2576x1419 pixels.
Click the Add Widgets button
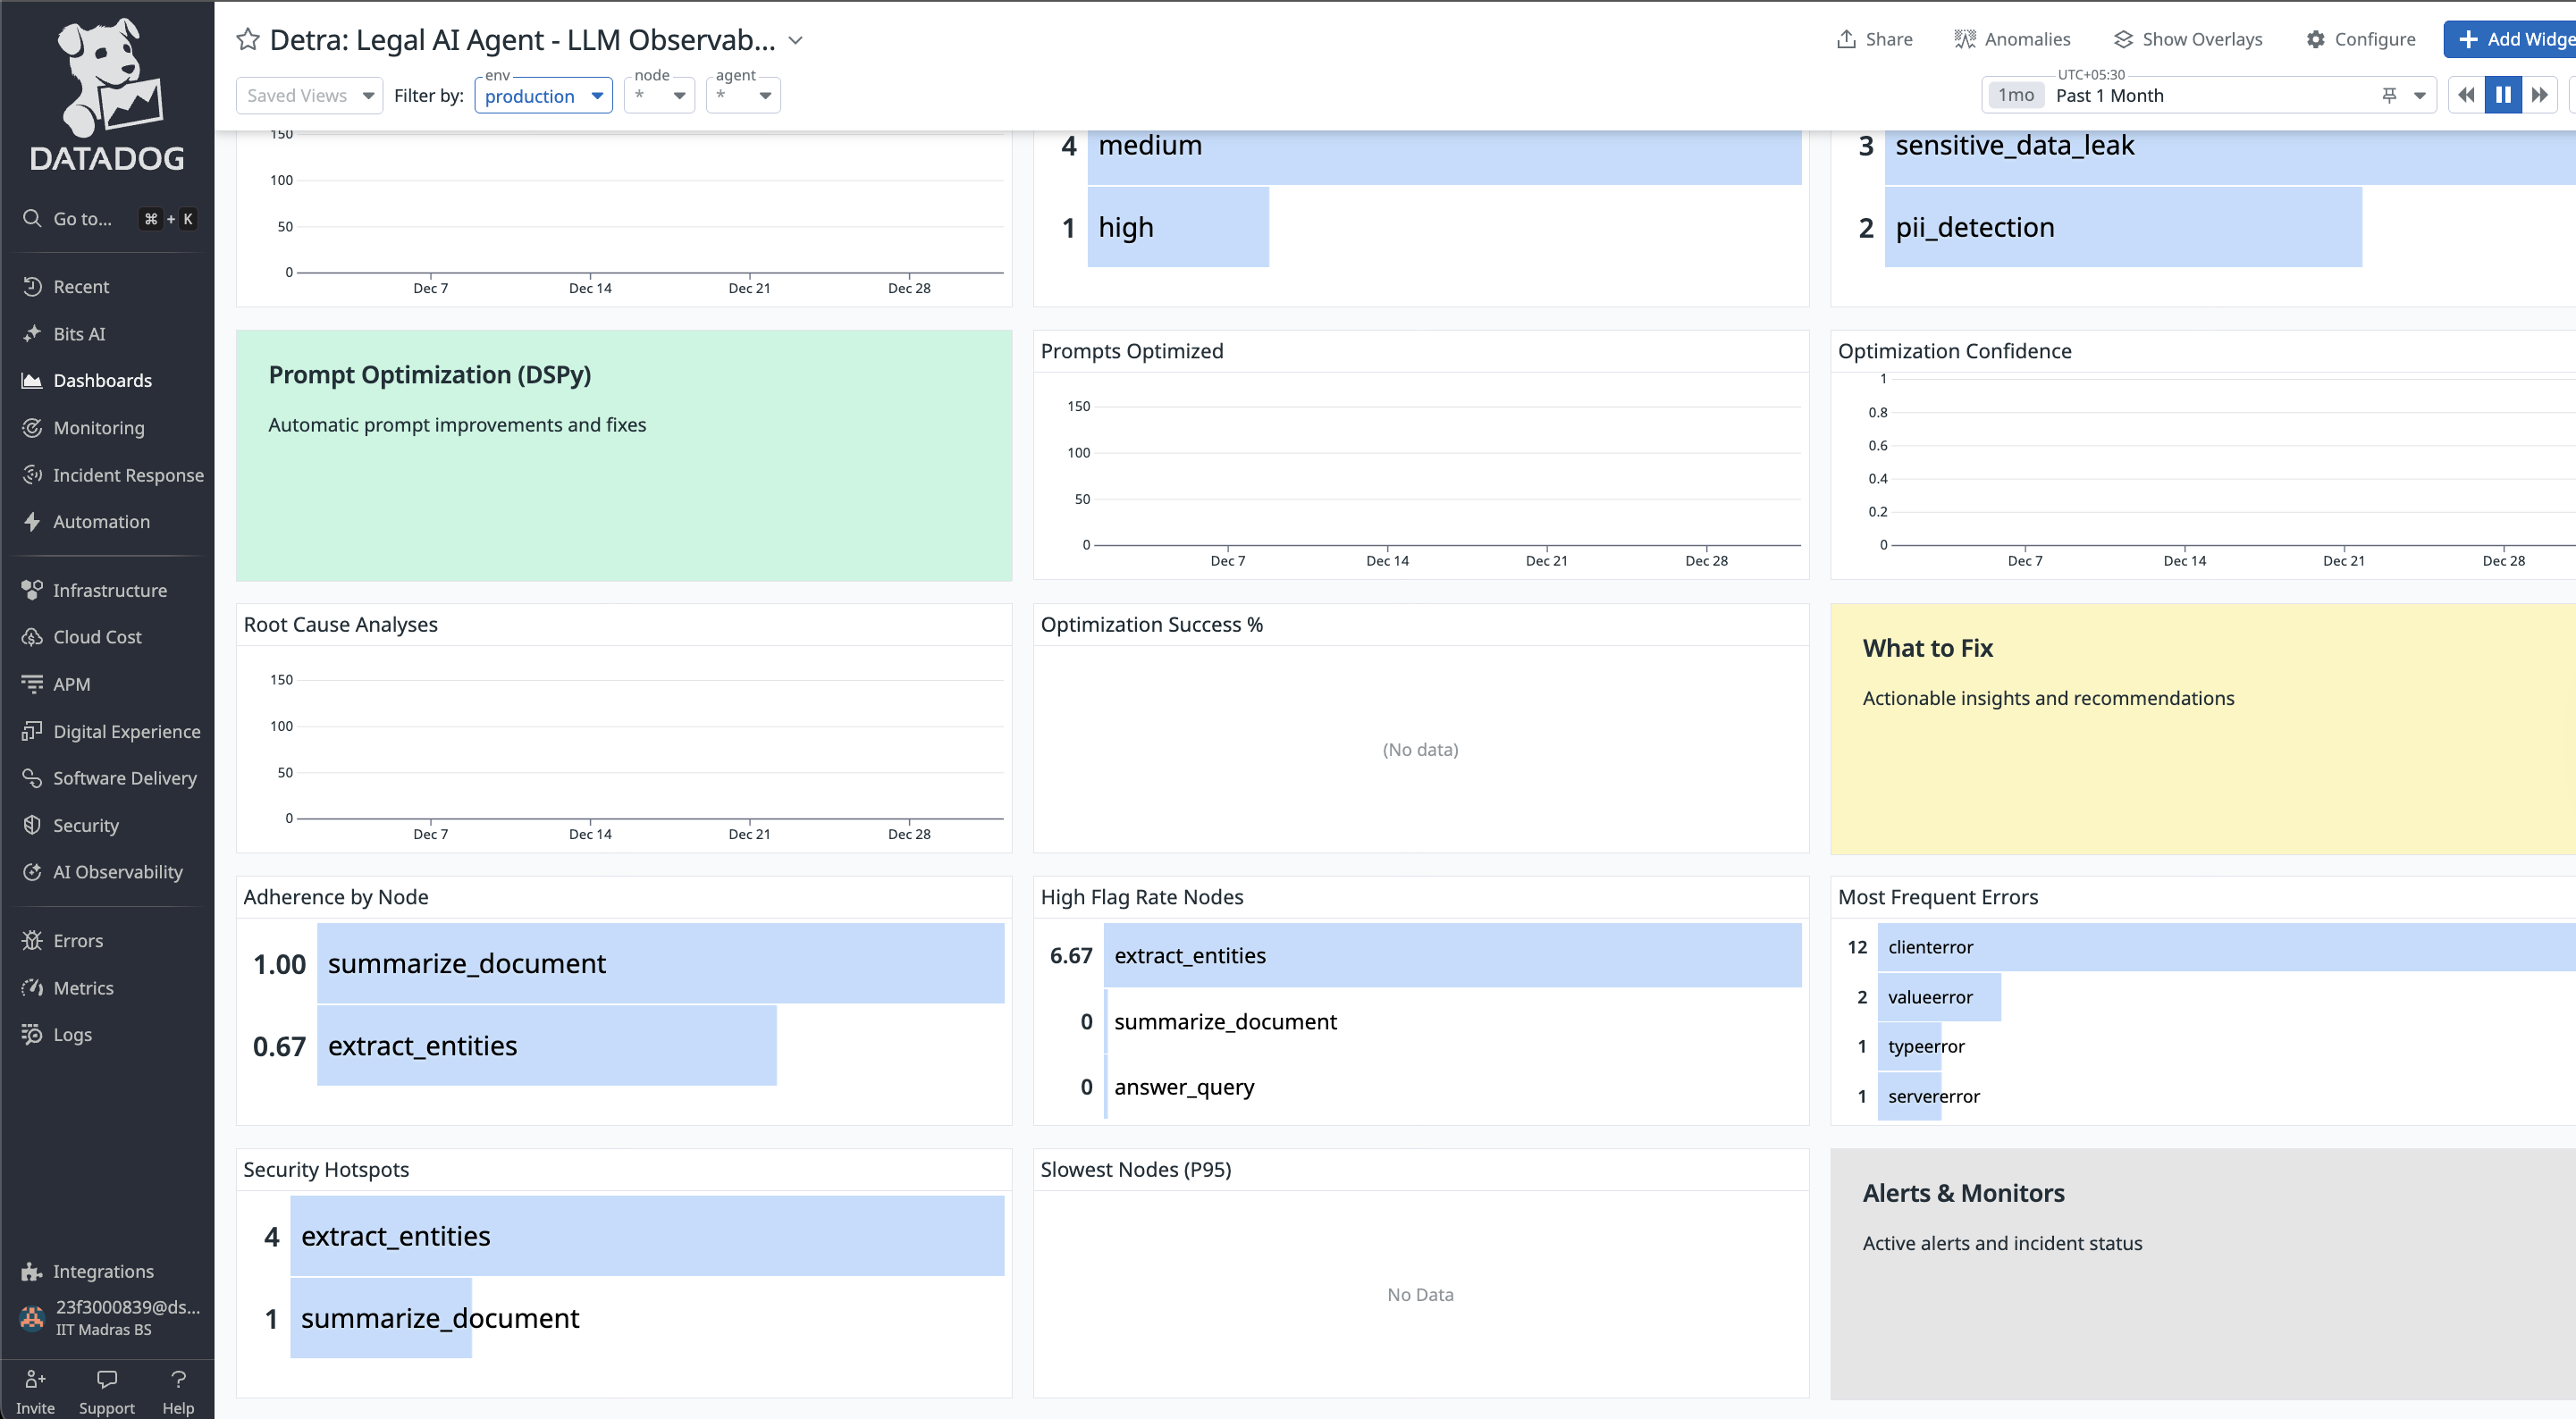click(x=2510, y=39)
